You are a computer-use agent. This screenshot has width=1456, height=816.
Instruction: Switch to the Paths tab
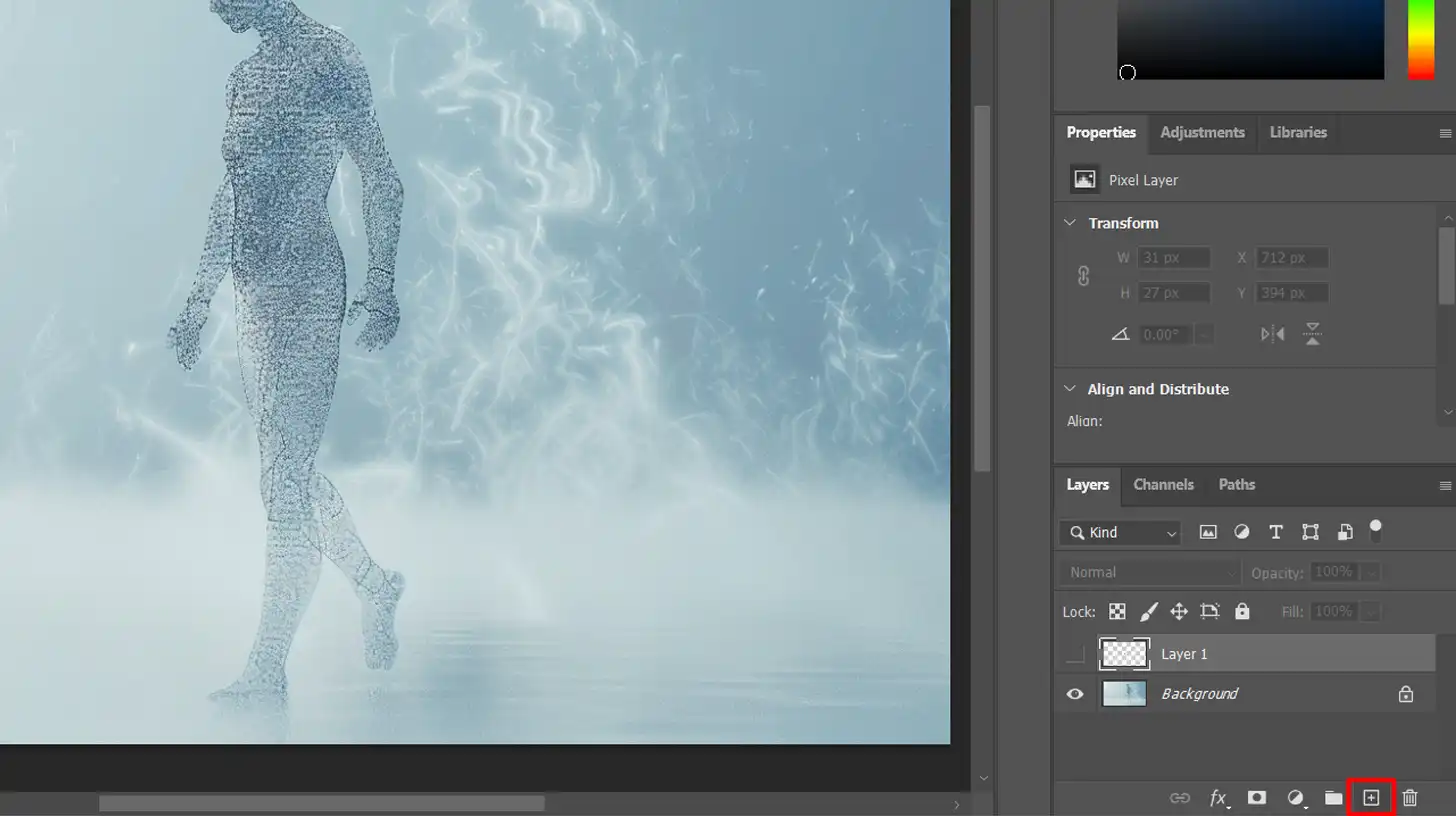(x=1236, y=485)
